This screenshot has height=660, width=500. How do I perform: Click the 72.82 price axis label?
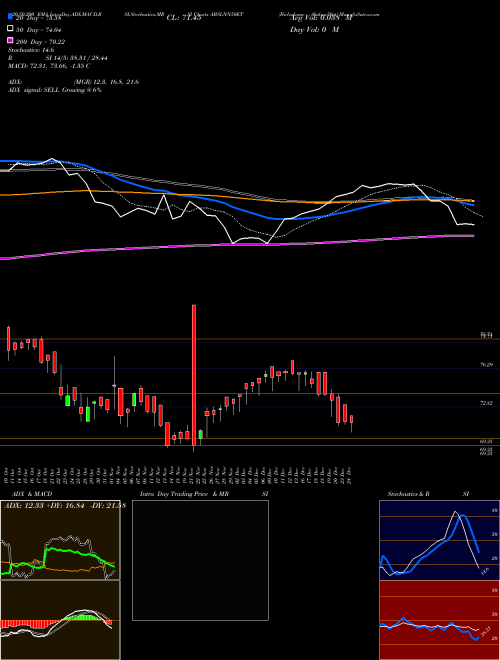point(486,403)
